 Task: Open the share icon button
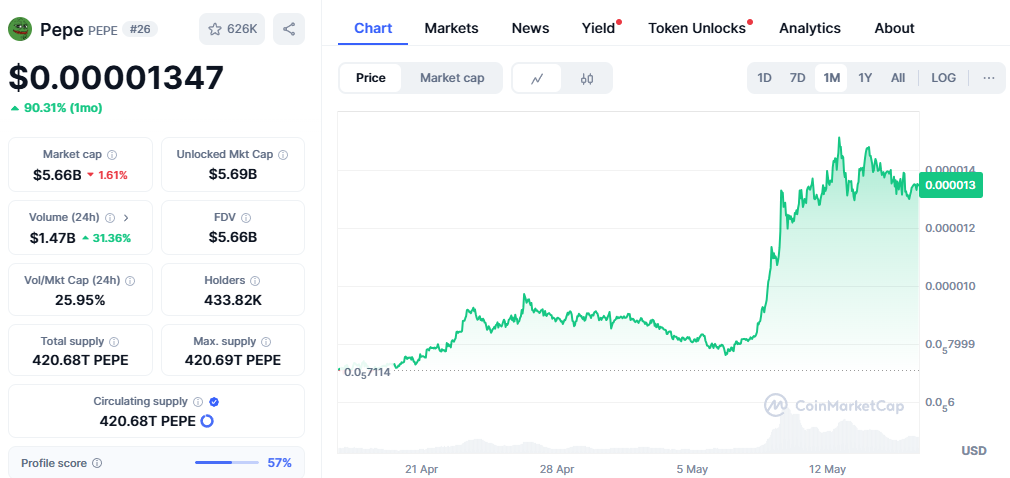289,29
